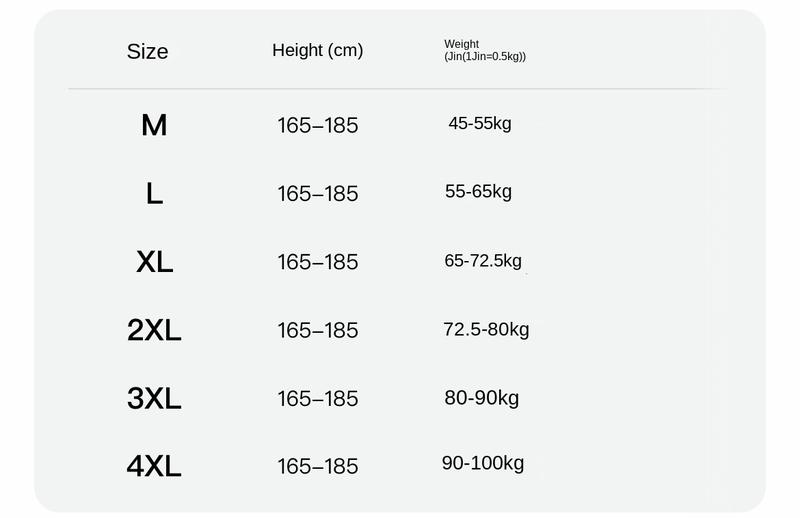
Task: Click the Size column header
Action: pos(147,52)
